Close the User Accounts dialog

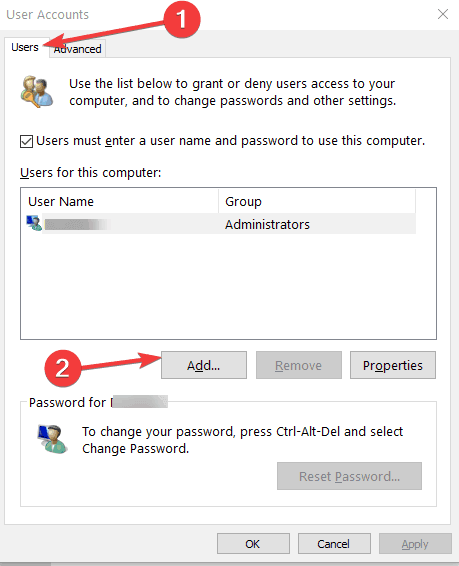coord(443,14)
